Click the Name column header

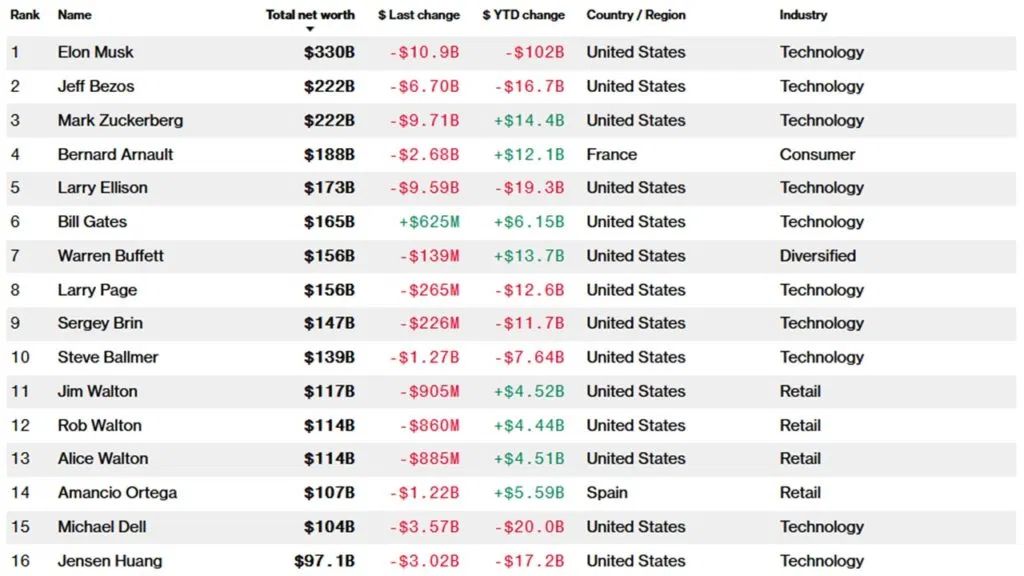(x=74, y=15)
